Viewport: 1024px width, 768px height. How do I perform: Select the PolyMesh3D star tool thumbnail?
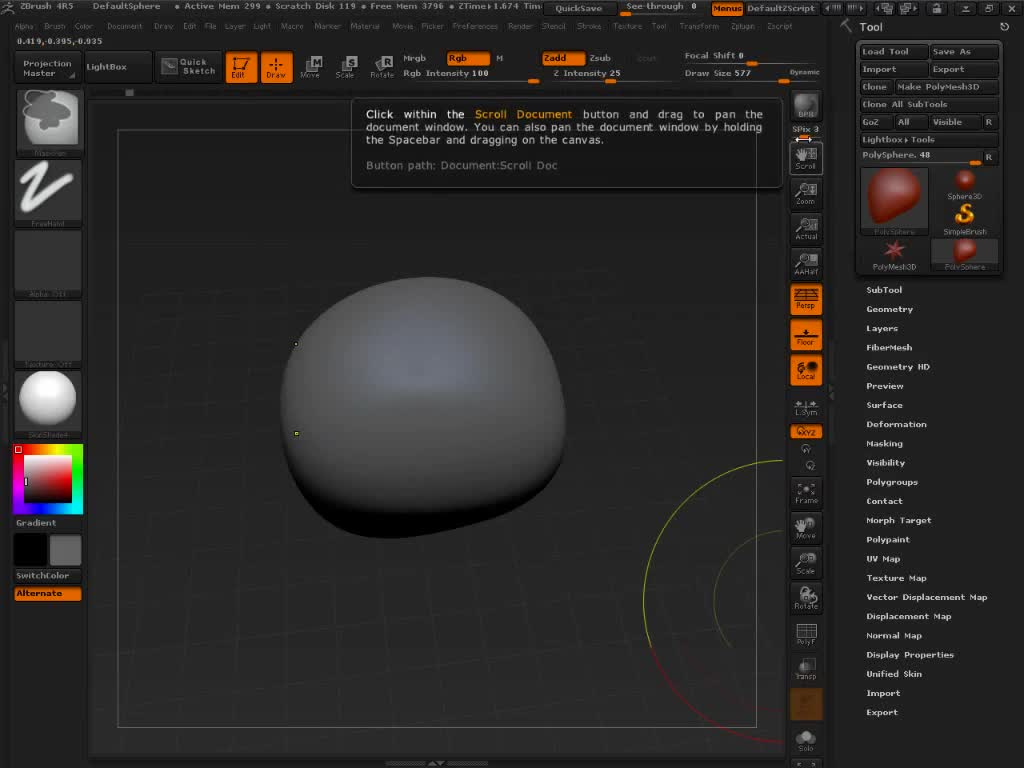point(894,255)
